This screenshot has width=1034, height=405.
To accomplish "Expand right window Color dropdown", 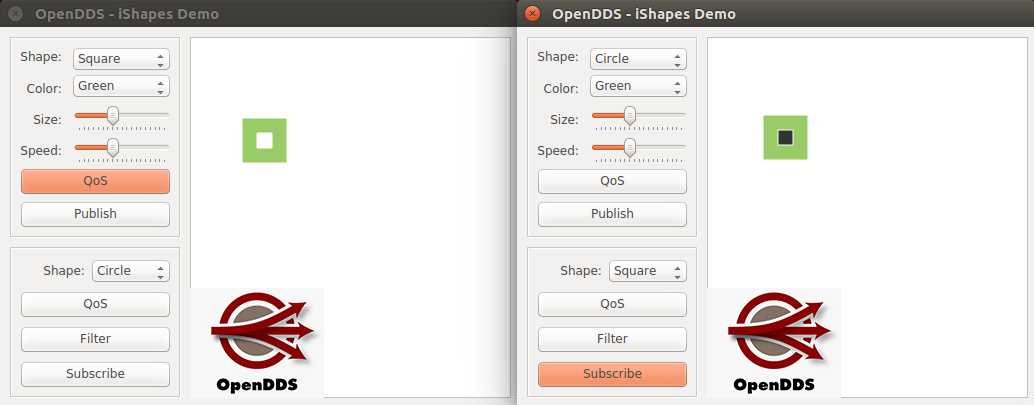I will (x=638, y=86).
